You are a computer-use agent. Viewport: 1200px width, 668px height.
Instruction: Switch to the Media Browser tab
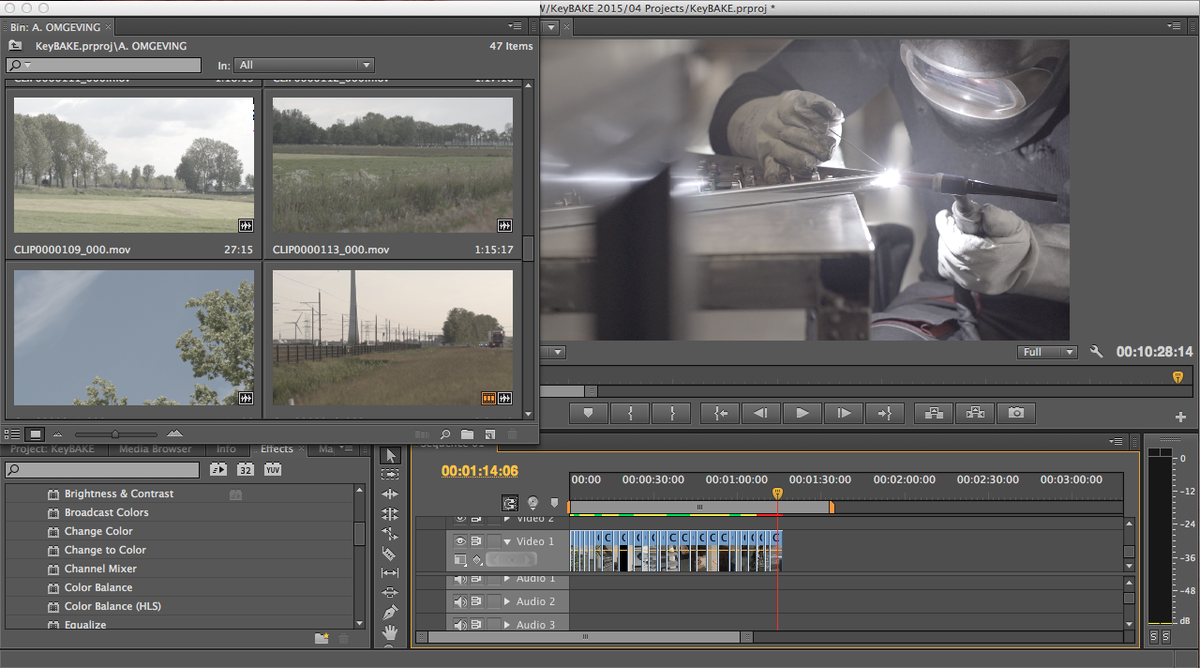(155, 448)
